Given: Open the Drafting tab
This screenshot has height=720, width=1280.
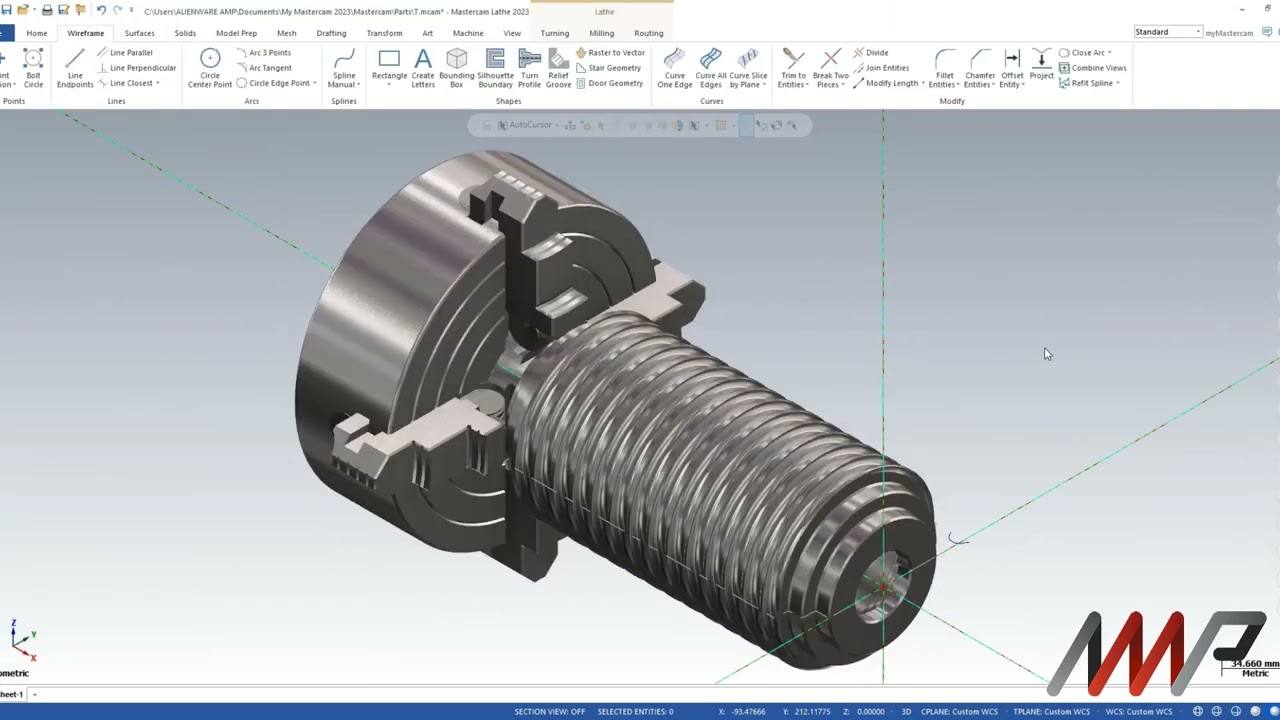Looking at the screenshot, I should (x=331, y=33).
